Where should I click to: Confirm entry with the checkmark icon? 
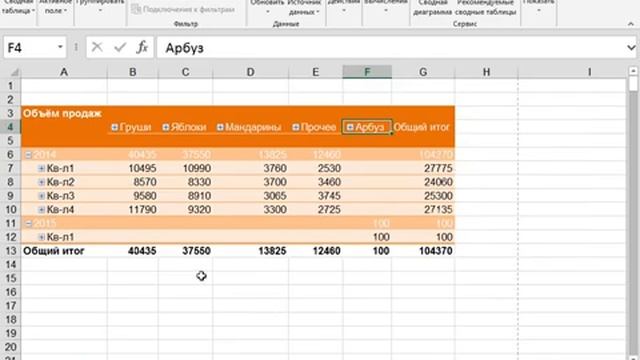tap(120, 47)
